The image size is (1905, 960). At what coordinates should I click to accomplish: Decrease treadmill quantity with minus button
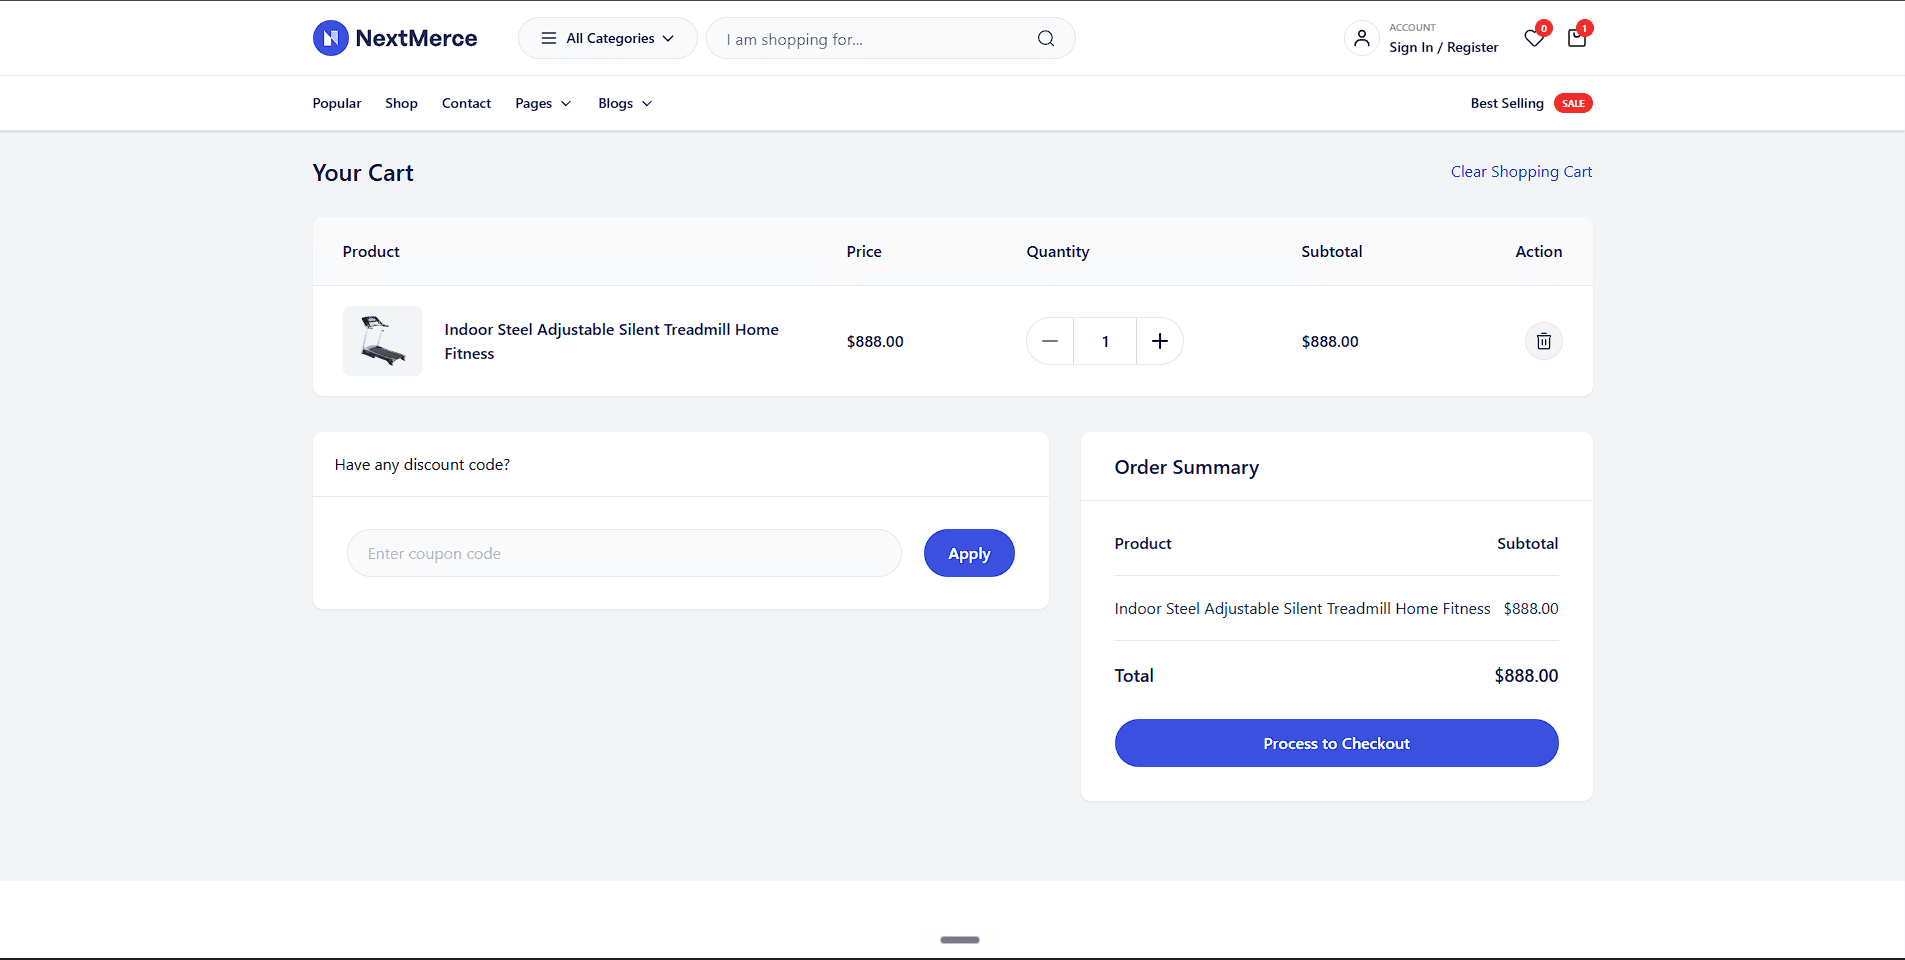pyautogui.click(x=1050, y=341)
